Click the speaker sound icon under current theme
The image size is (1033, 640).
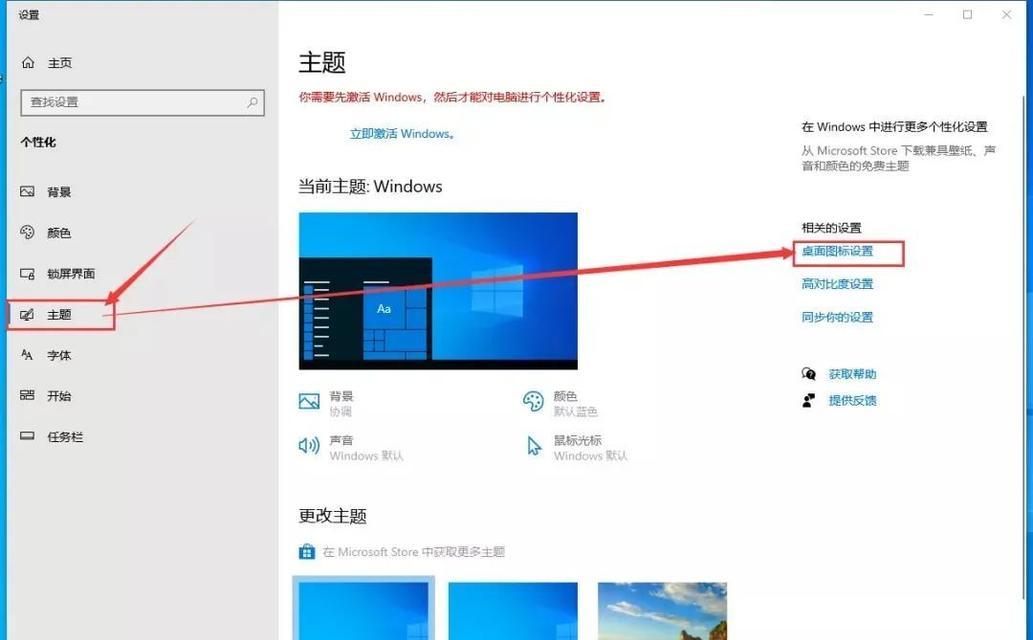click(309, 446)
